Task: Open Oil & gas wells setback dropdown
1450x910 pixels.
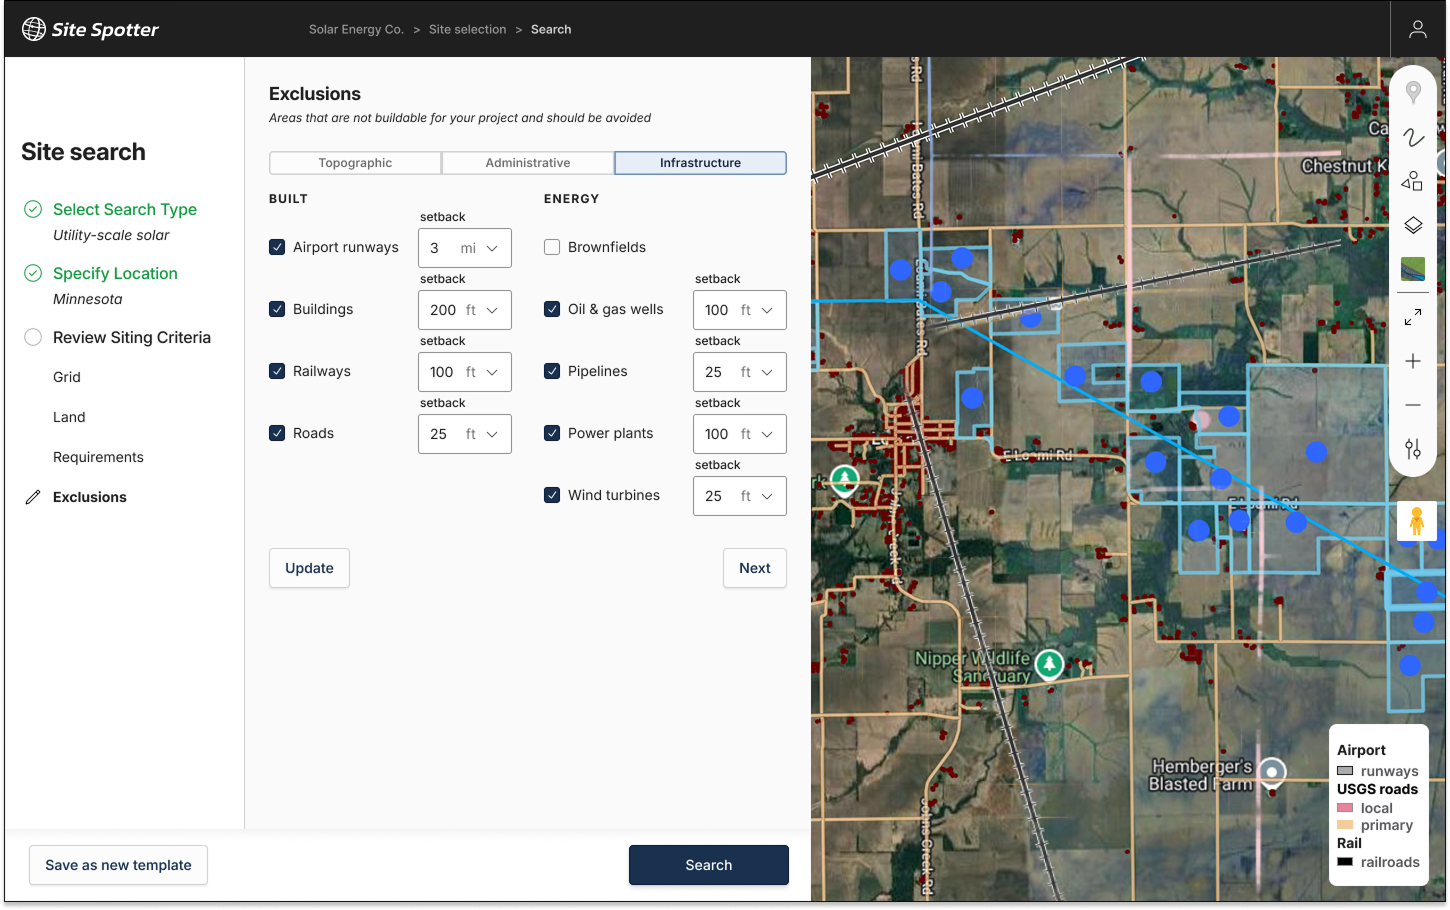Action: tap(757, 310)
